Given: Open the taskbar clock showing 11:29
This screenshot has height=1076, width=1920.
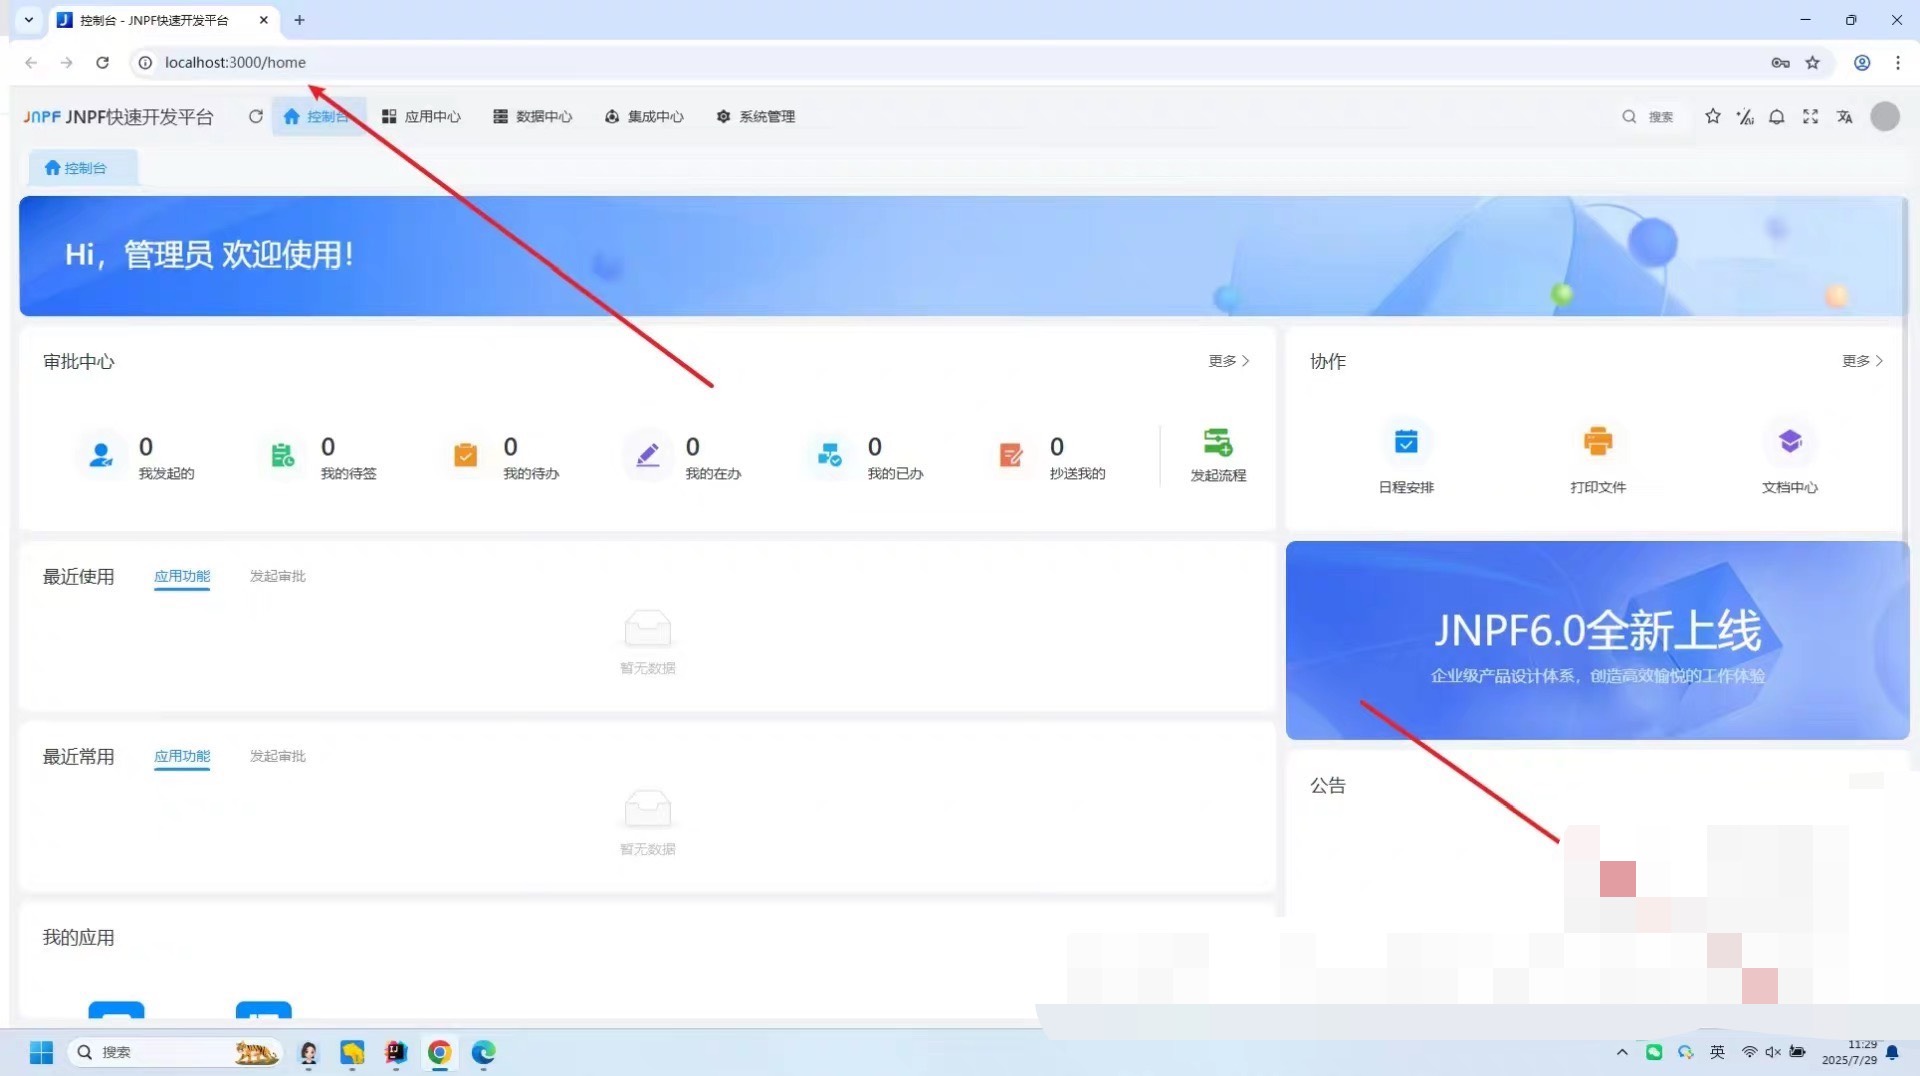Looking at the screenshot, I should (1849, 1052).
